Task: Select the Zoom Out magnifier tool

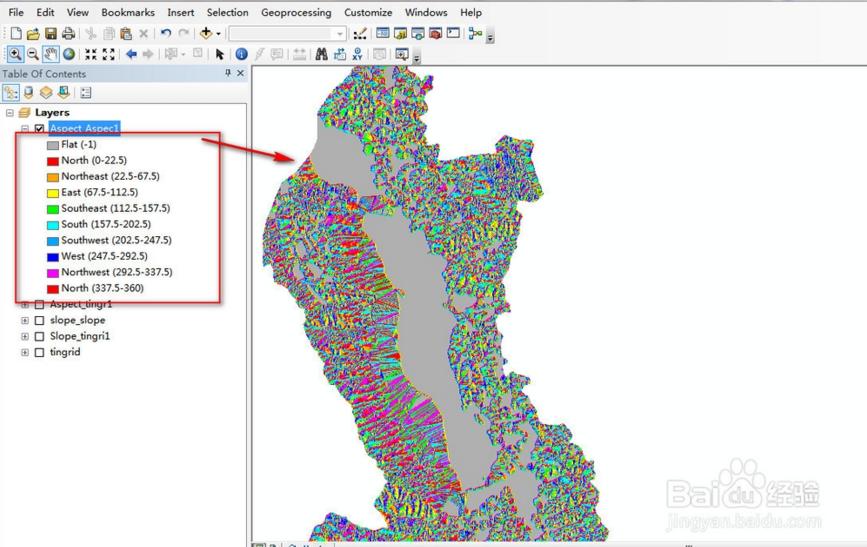Action: click(x=33, y=54)
